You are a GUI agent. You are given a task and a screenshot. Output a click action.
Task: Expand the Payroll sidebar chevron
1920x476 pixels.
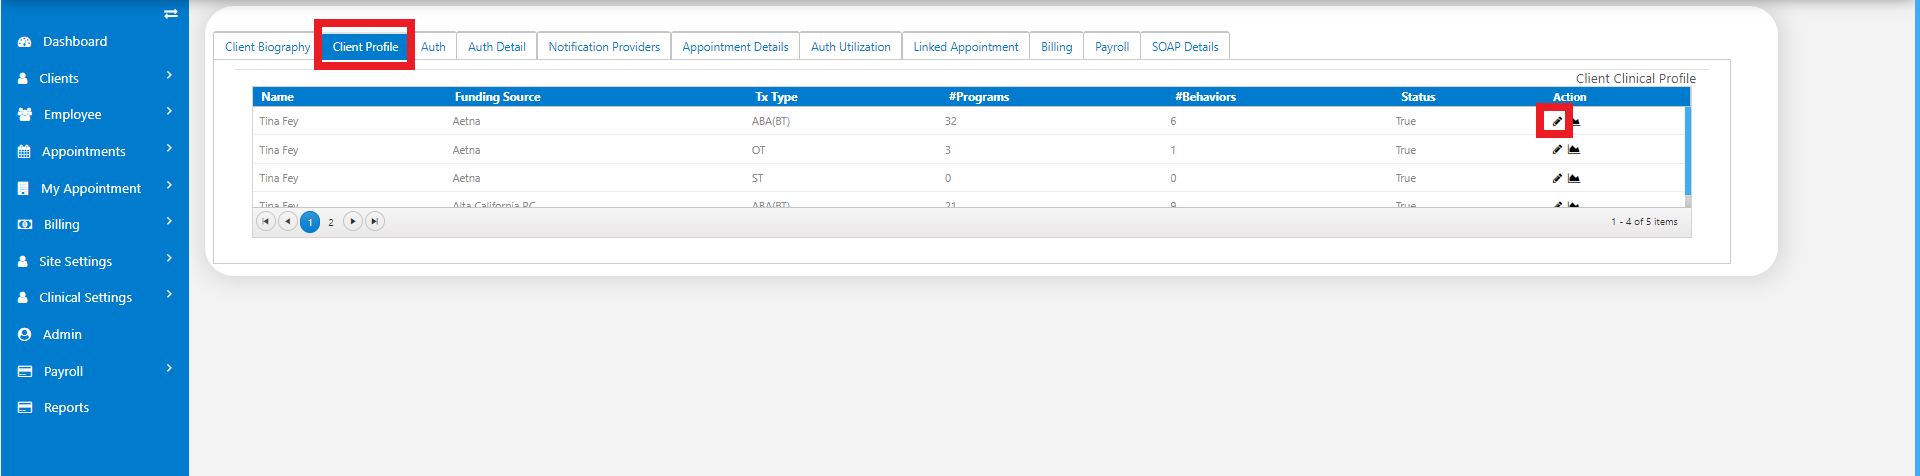(169, 369)
